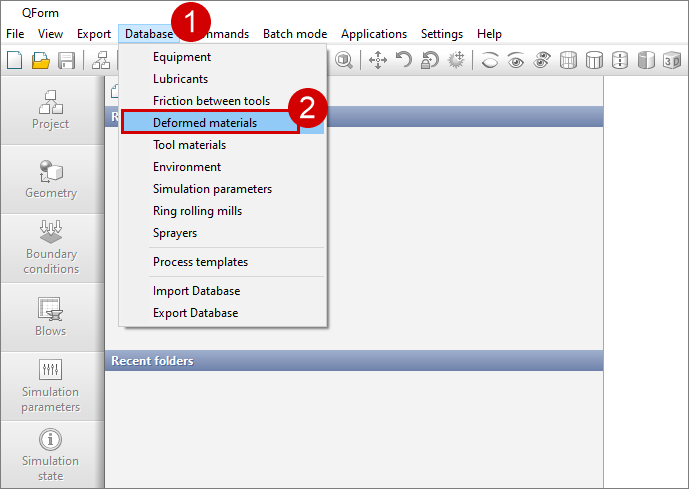Choose Tool materials in the dropdown
This screenshot has width=689, height=489.
[189, 145]
